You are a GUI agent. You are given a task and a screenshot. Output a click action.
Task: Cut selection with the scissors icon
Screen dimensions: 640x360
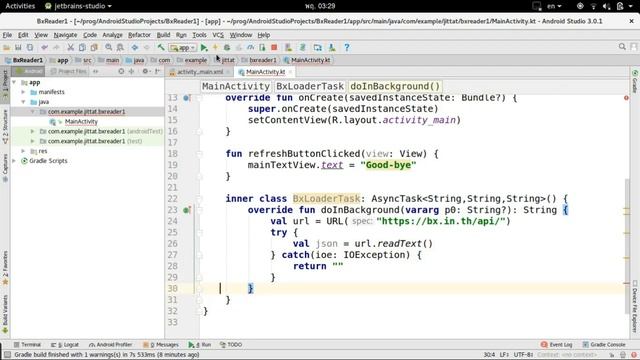[71, 48]
